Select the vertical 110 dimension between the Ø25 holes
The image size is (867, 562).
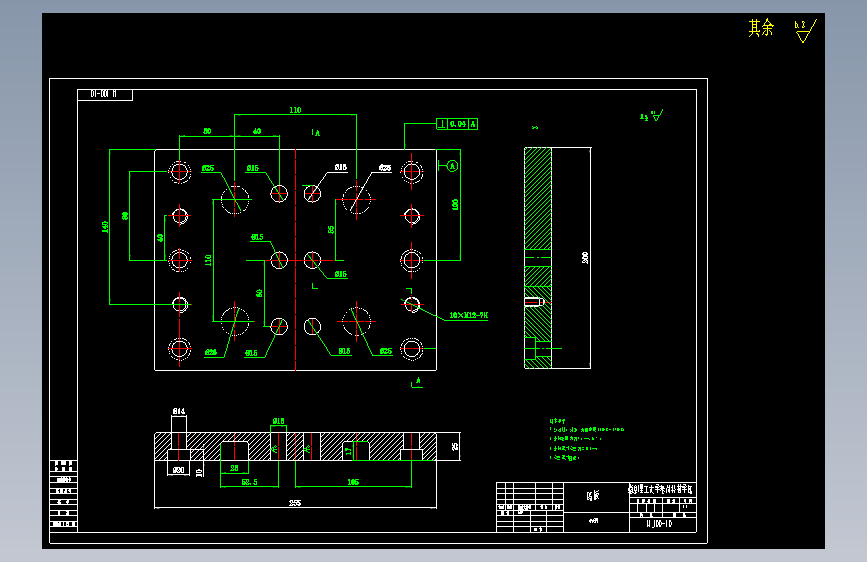click(208, 260)
